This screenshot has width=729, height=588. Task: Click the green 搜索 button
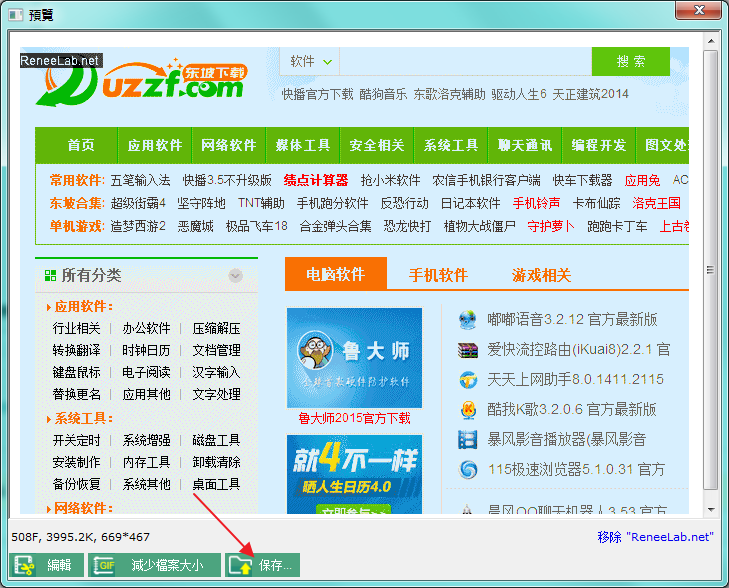click(x=631, y=61)
